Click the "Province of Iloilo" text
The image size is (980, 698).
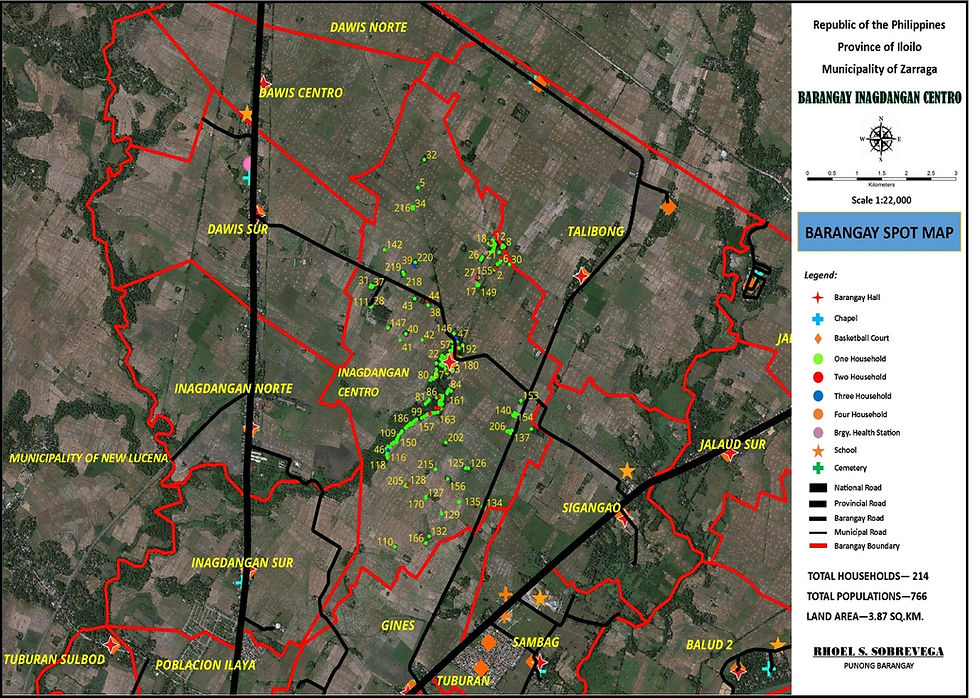click(x=879, y=47)
